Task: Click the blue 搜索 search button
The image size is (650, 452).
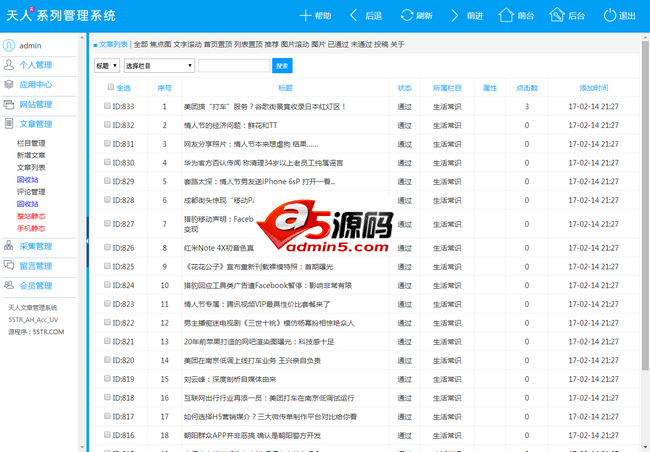Action: tap(282, 66)
